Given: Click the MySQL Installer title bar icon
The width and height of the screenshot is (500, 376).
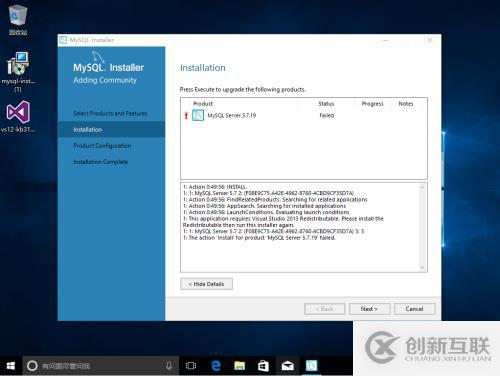Looking at the screenshot, I should tap(63, 40).
